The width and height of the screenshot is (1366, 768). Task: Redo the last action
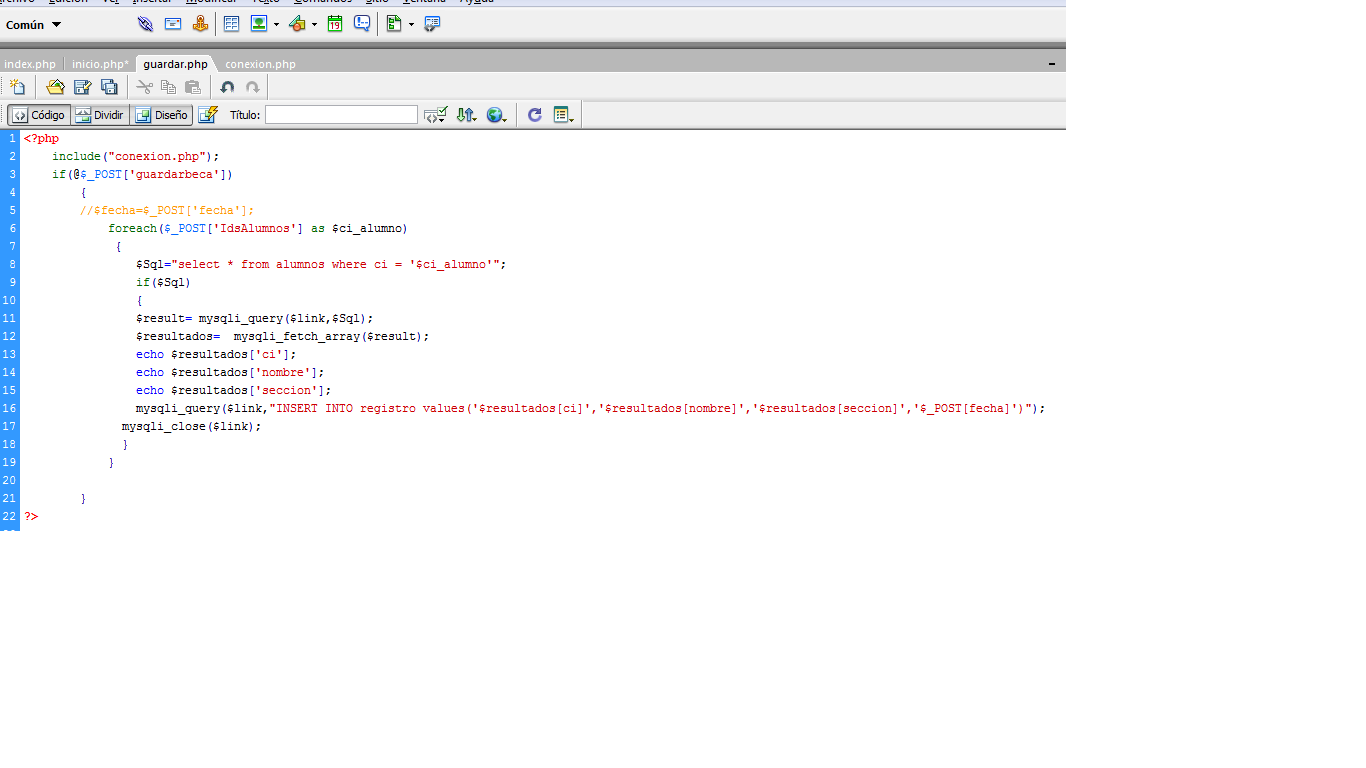coord(253,87)
